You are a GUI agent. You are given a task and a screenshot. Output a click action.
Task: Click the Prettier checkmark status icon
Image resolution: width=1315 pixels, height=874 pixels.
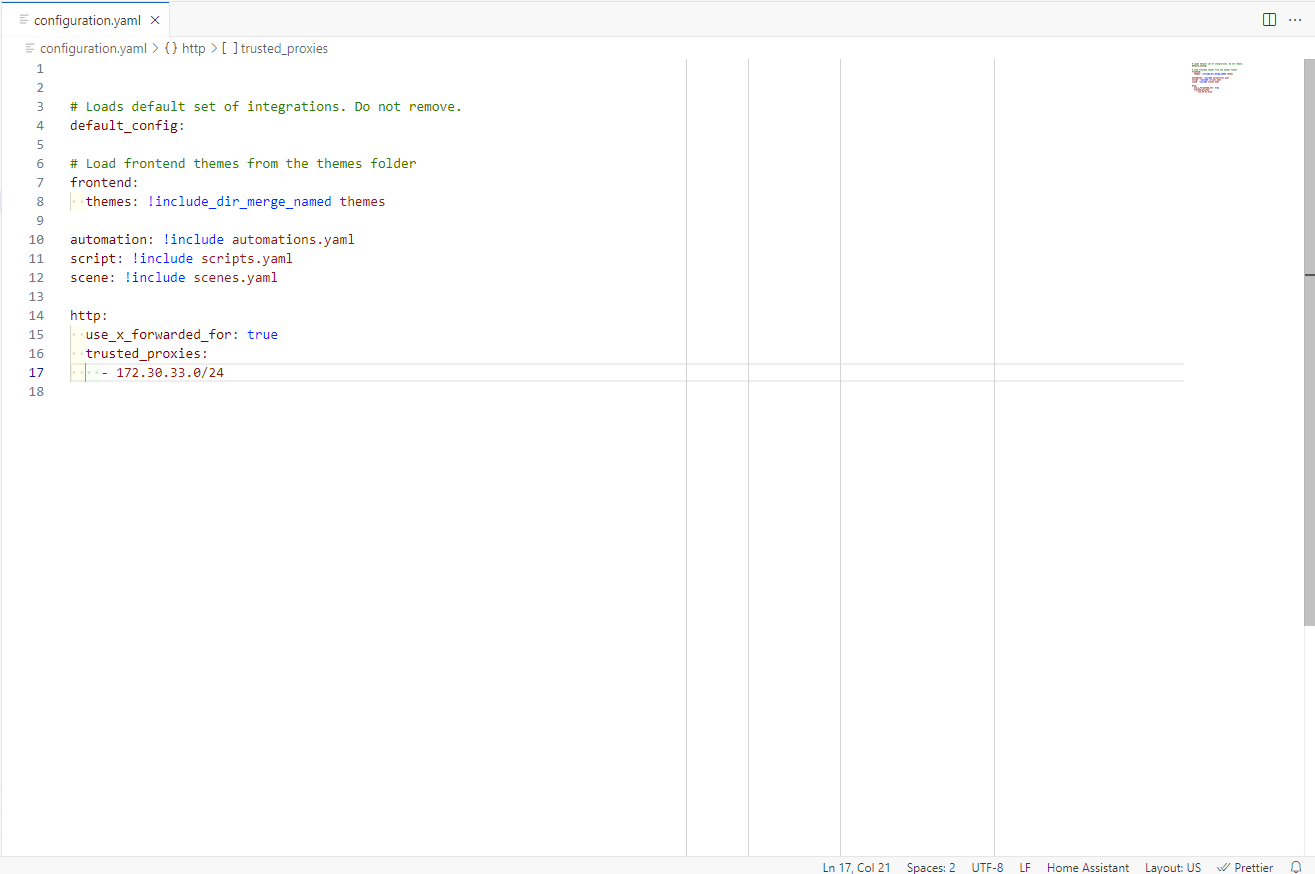pyautogui.click(x=1223, y=867)
